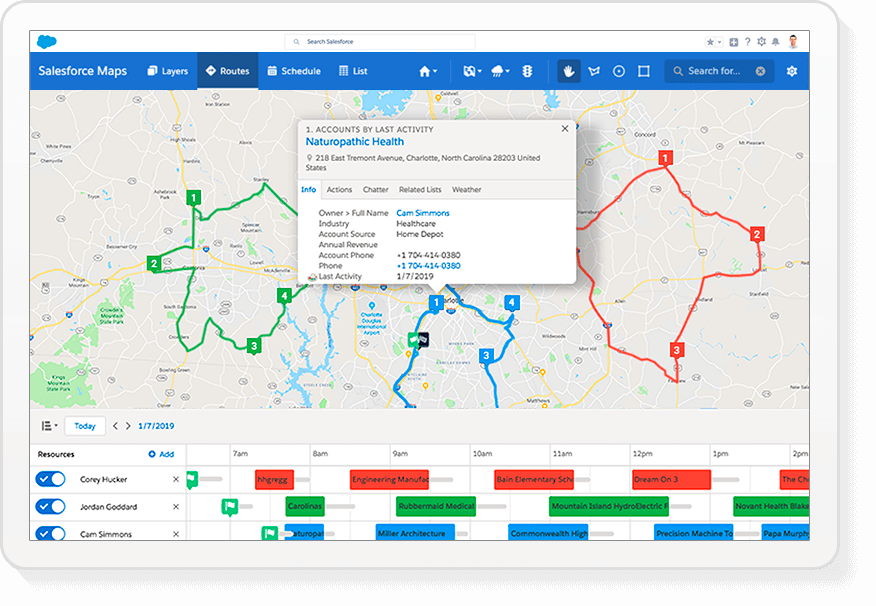The height and width of the screenshot is (606, 876).
Task: Go to next day arrow
Action: point(128,426)
